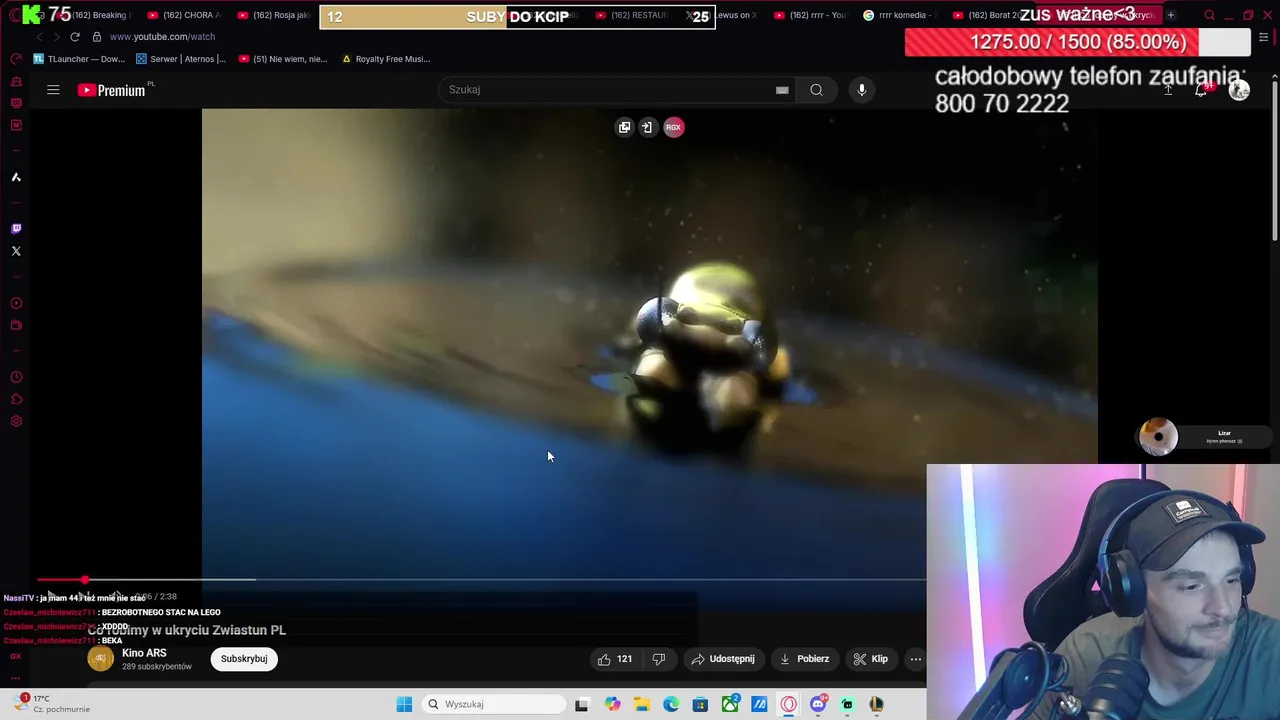This screenshot has width=1280, height=720.
Task: Open Microsoft Store from taskbar
Action: coord(700,704)
